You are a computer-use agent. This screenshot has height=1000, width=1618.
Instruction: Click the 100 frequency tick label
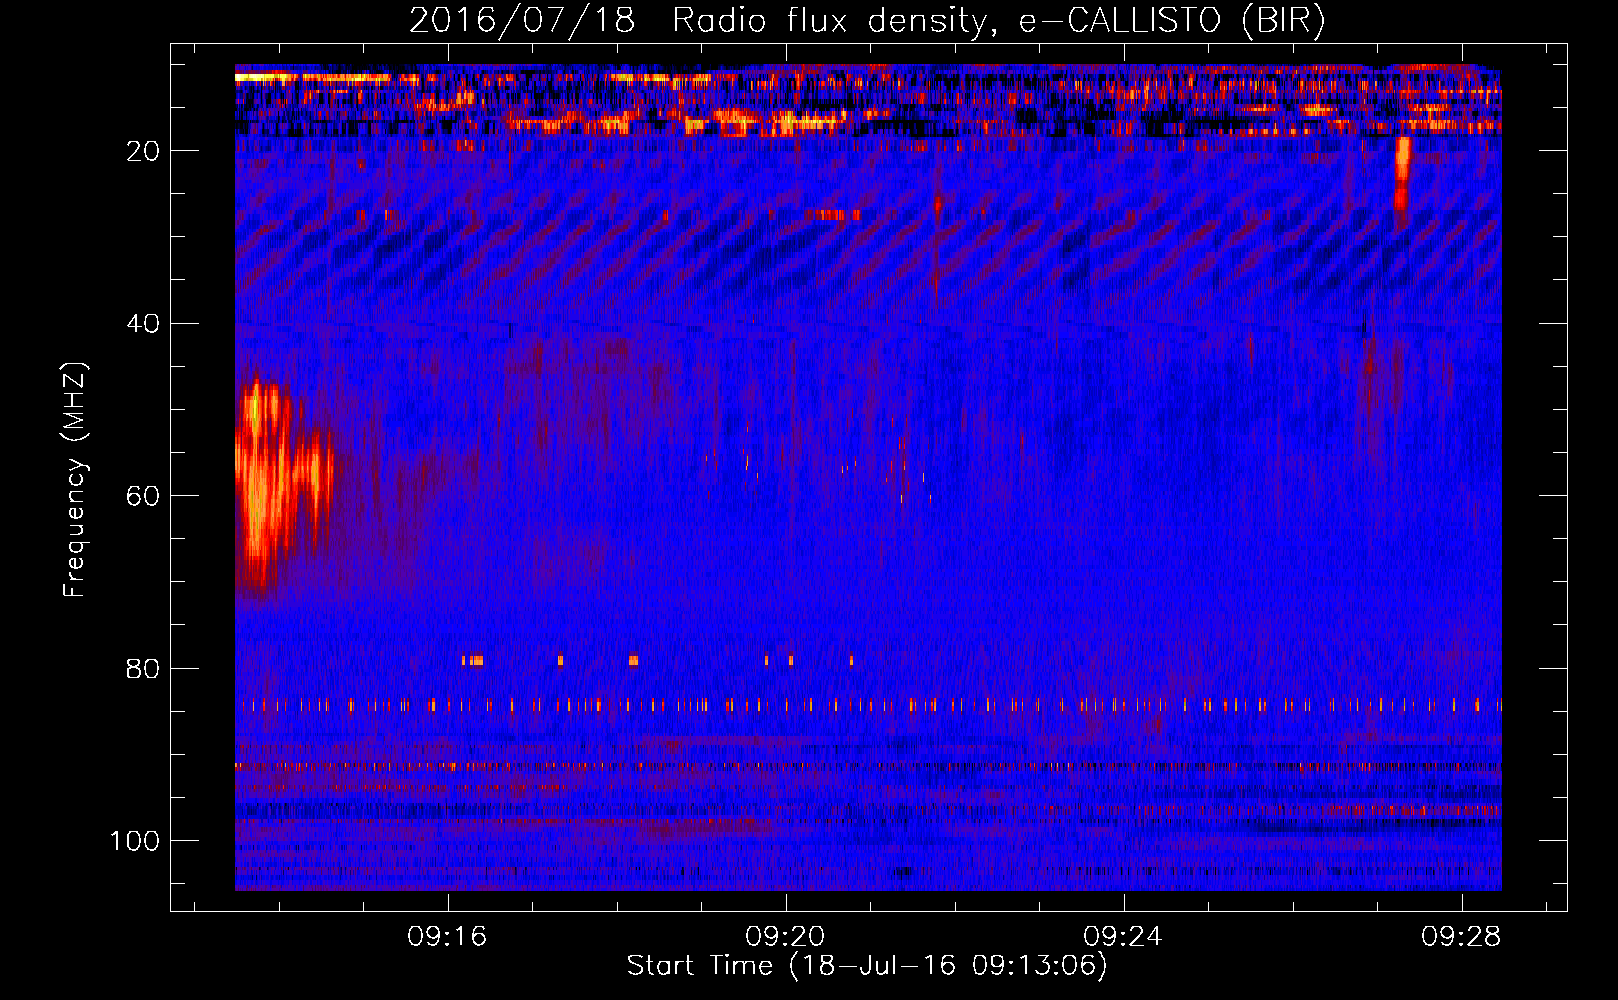tap(135, 841)
